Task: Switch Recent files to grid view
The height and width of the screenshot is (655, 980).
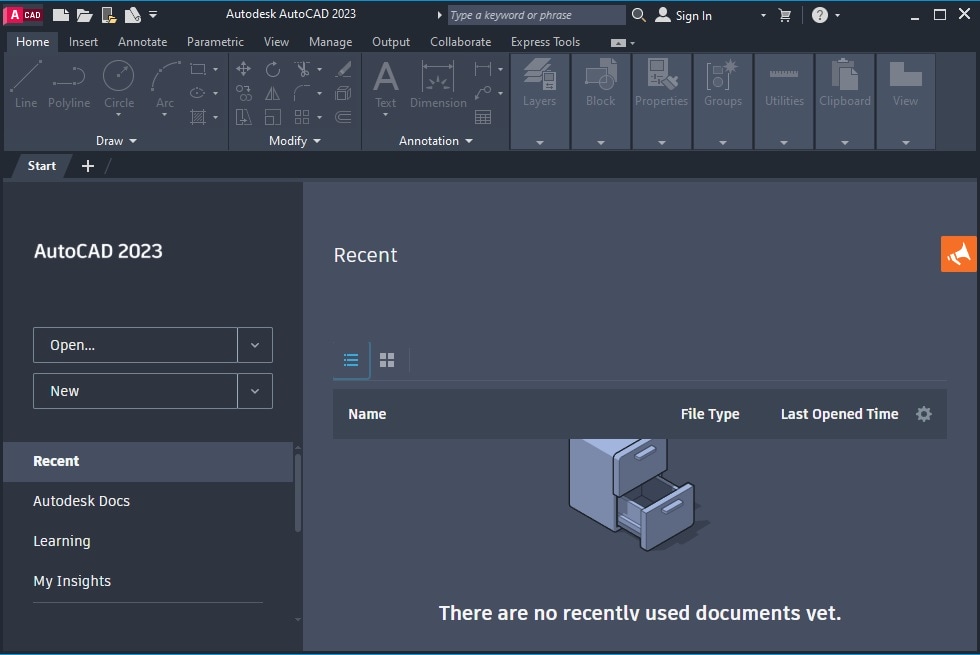Action: pyautogui.click(x=387, y=360)
